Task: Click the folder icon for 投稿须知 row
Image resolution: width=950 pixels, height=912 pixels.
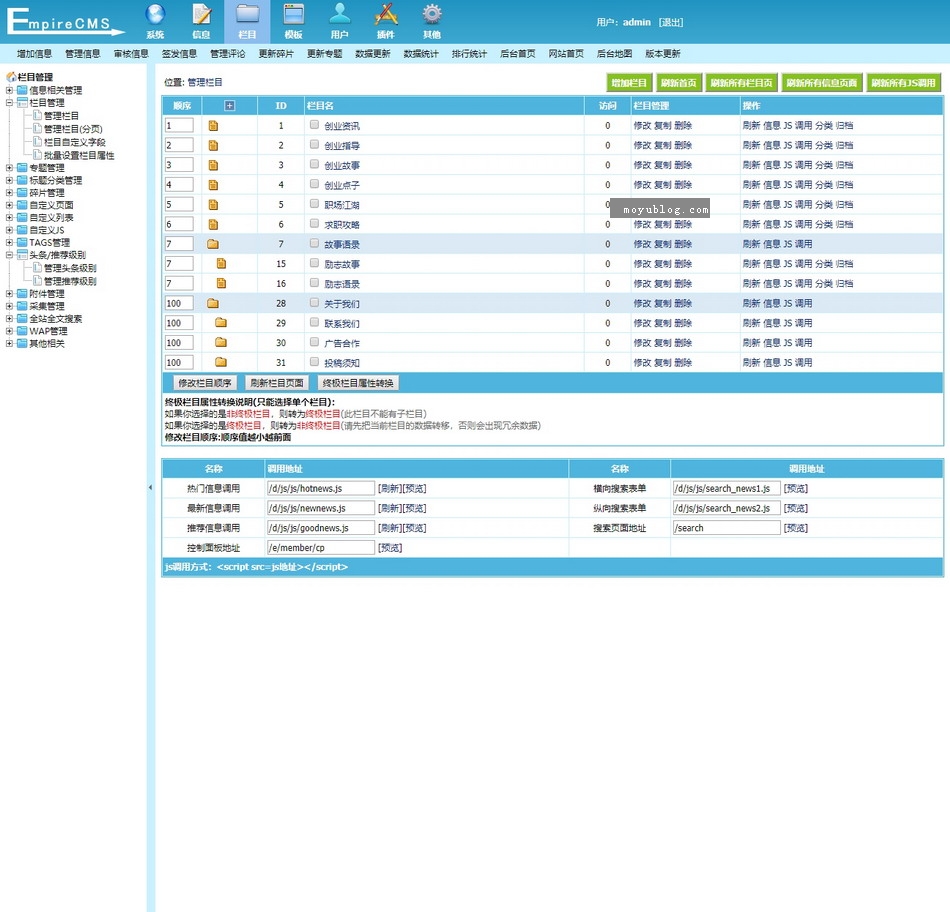Action: tap(221, 362)
